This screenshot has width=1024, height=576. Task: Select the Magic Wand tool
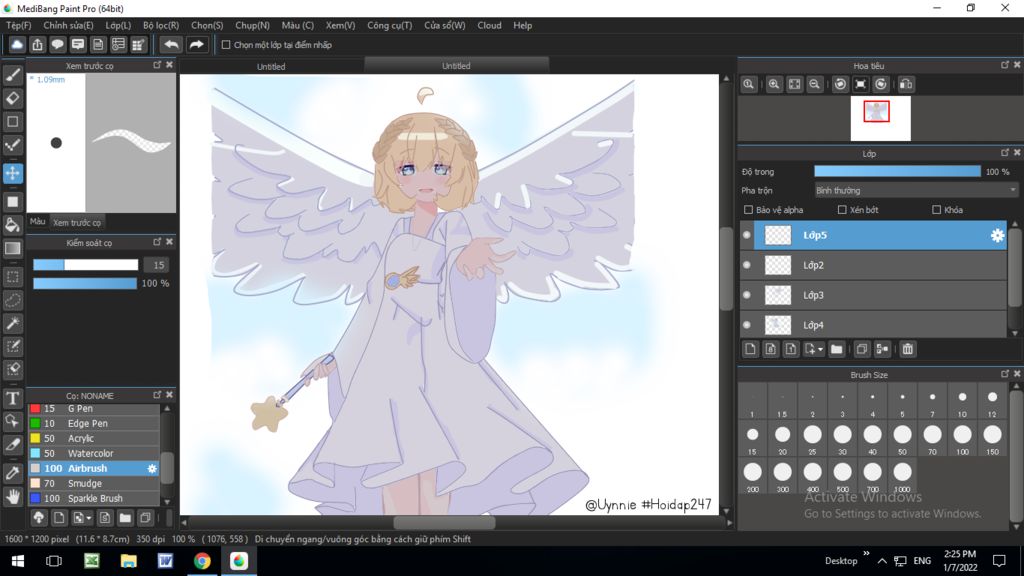12,323
